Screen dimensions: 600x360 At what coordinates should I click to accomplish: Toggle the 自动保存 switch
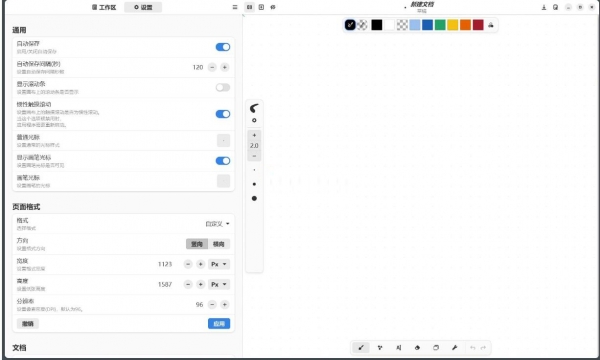[223, 47]
